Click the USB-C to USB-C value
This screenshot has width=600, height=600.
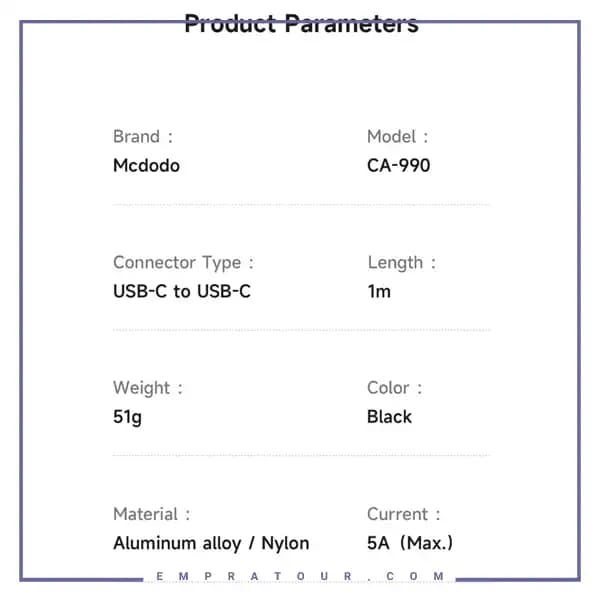[x=182, y=291]
